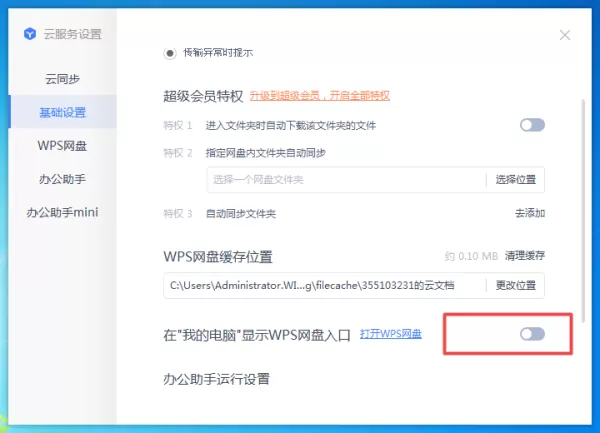Click the 指定网盘内文件夹自动同步 label
The image size is (600, 433).
[266, 153]
